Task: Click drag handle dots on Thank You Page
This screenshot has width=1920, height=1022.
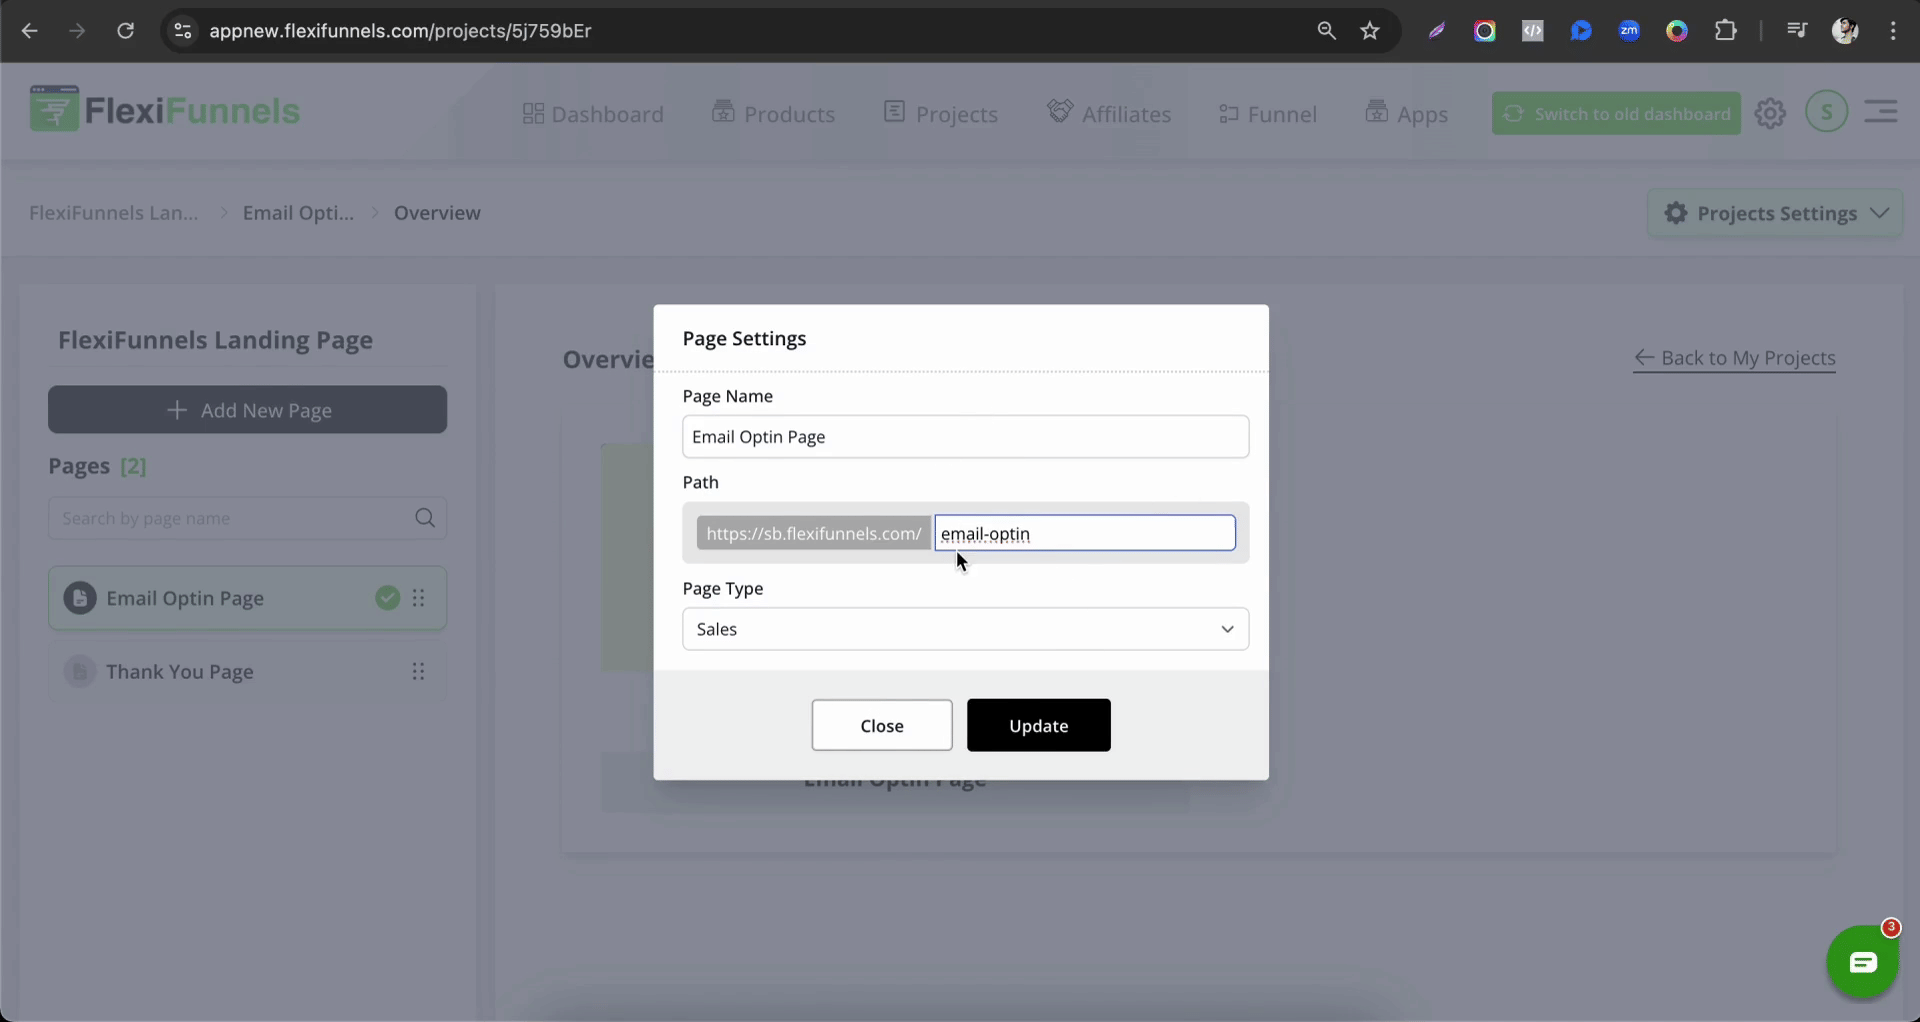Action: (419, 672)
